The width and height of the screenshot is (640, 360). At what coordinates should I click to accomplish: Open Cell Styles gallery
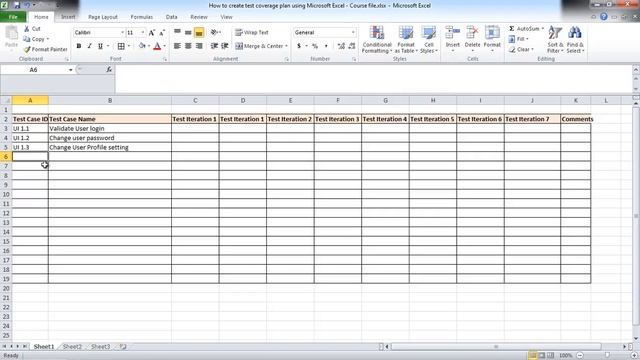click(x=429, y=39)
